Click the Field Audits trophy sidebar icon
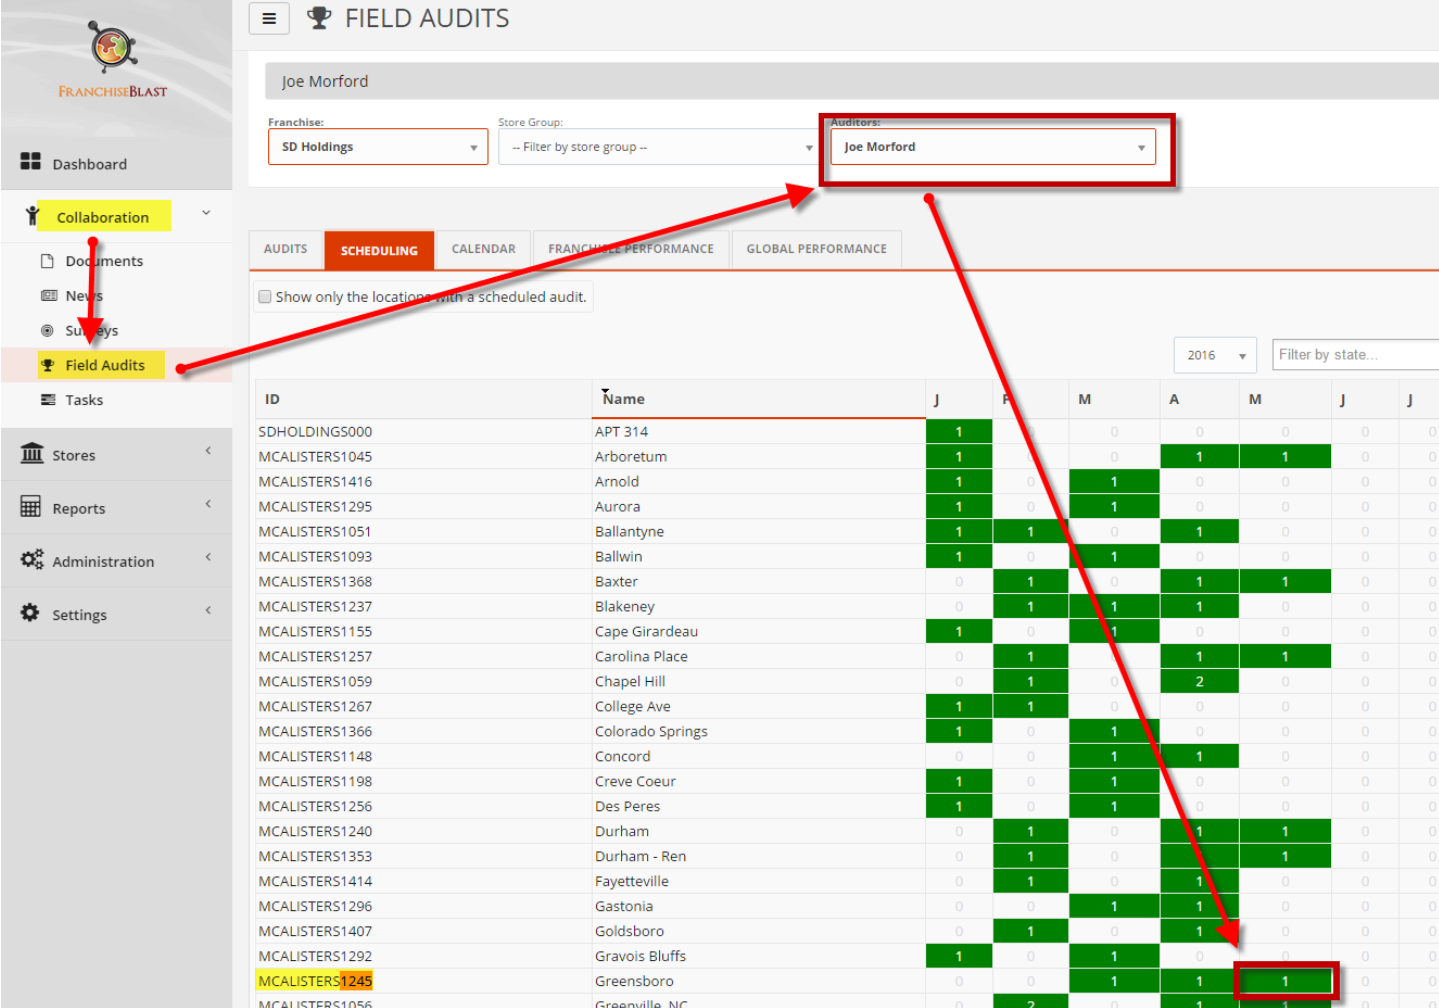 (48, 365)
